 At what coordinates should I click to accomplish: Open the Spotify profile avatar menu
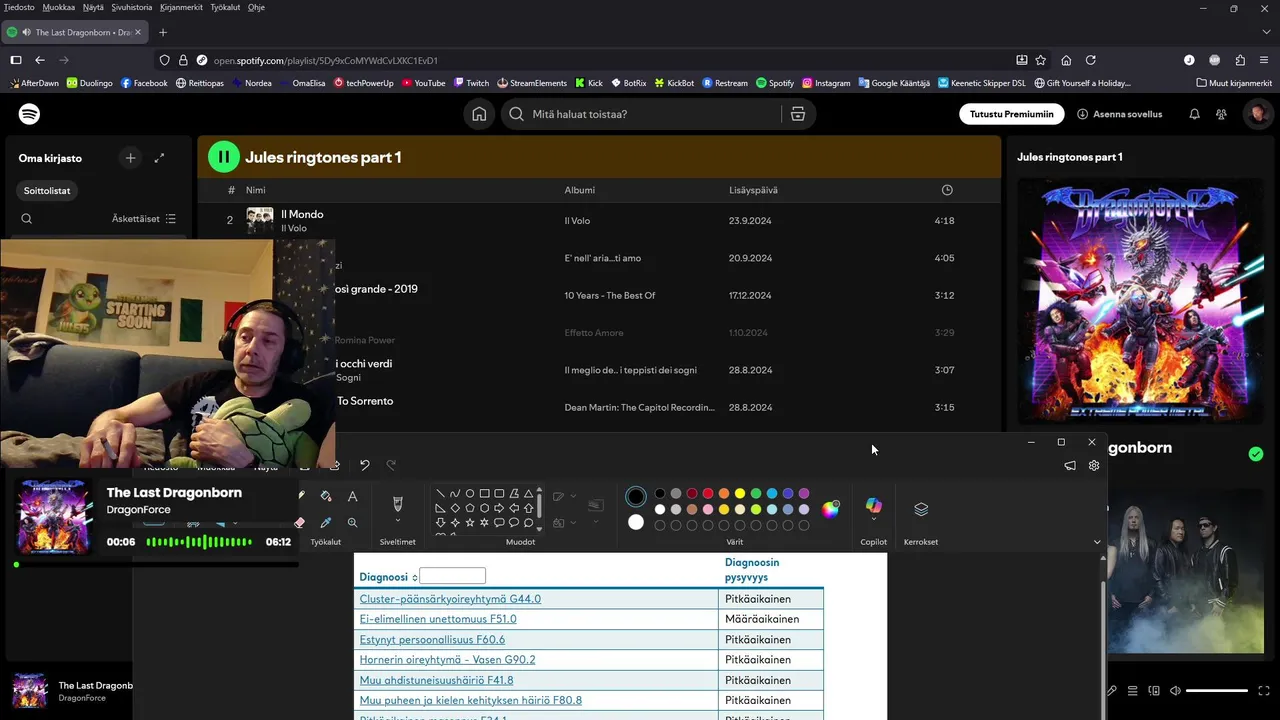coord(1258,114)
